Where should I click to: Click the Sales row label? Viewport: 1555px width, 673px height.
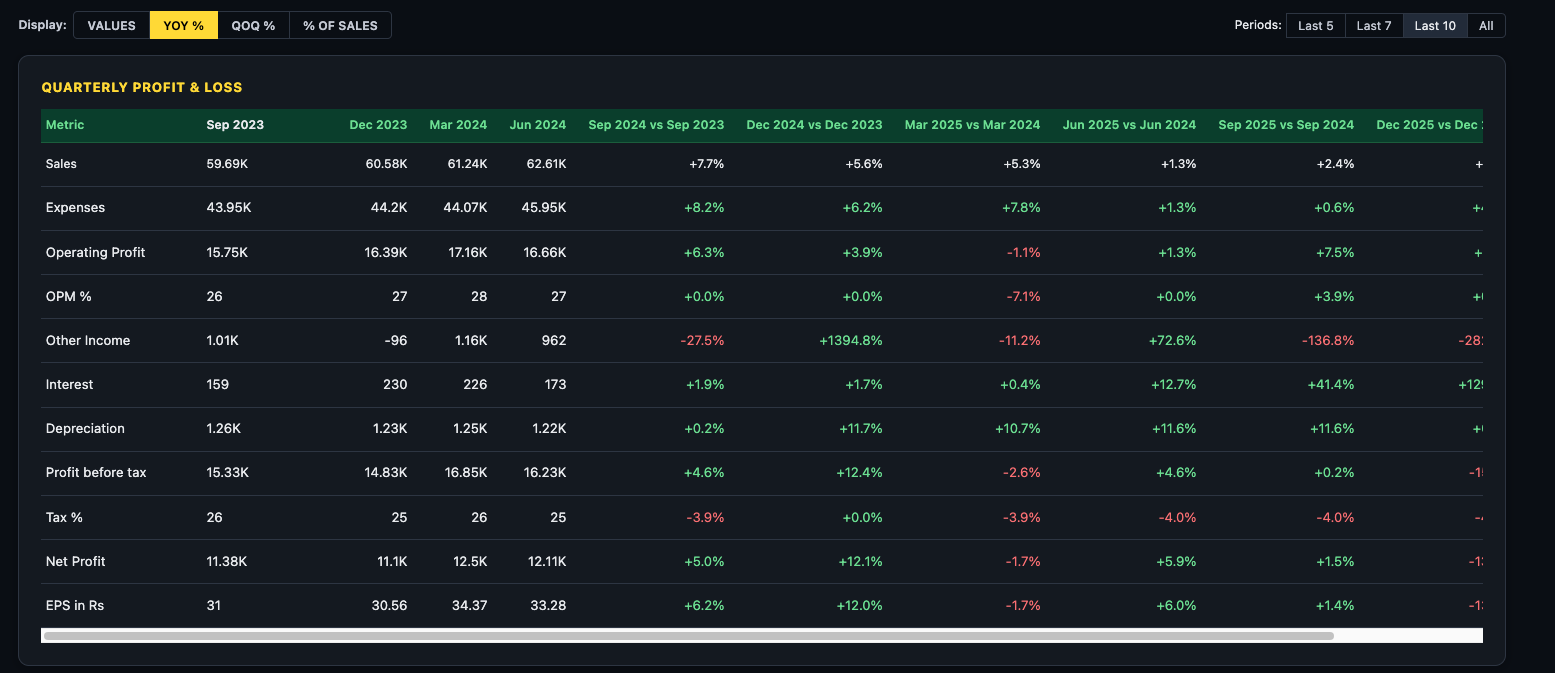coord(61,164)
